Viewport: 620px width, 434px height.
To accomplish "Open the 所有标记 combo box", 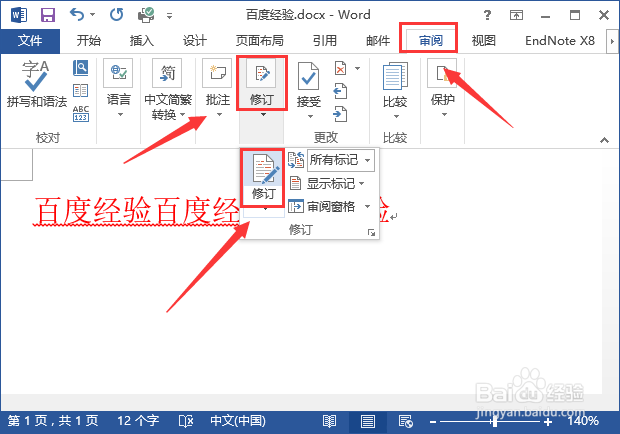I will [x=341, y=160].
